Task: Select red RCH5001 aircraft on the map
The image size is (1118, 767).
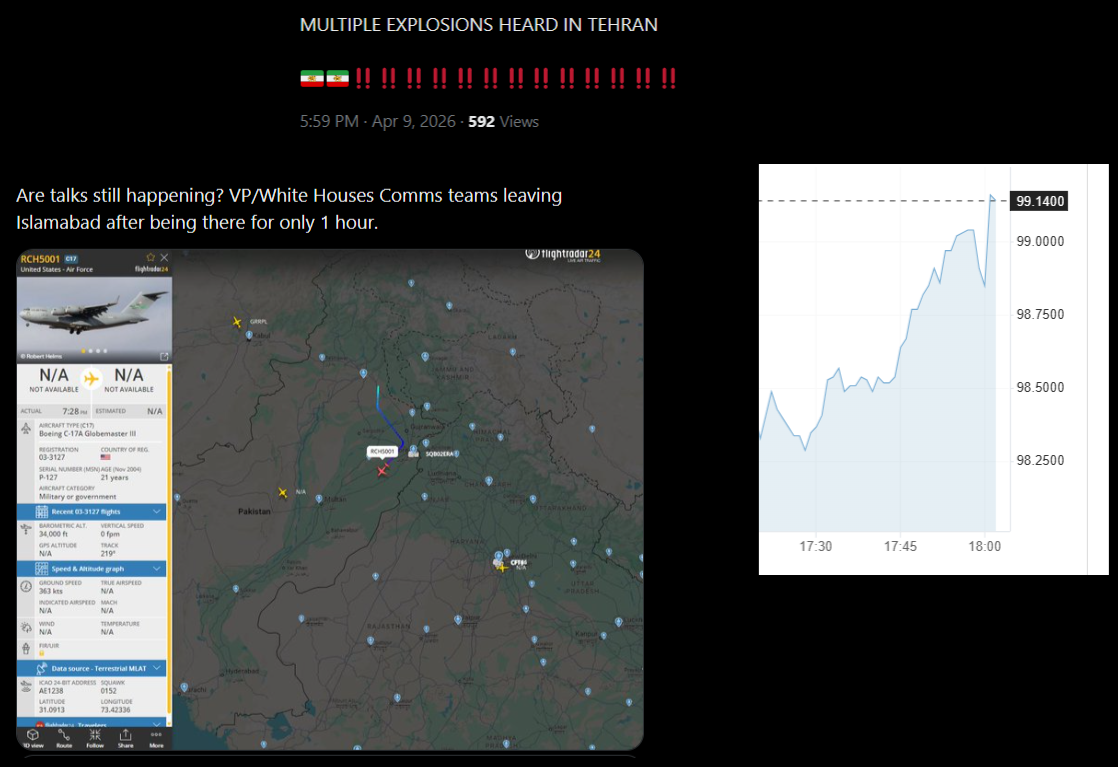Action: pos(383,470)
